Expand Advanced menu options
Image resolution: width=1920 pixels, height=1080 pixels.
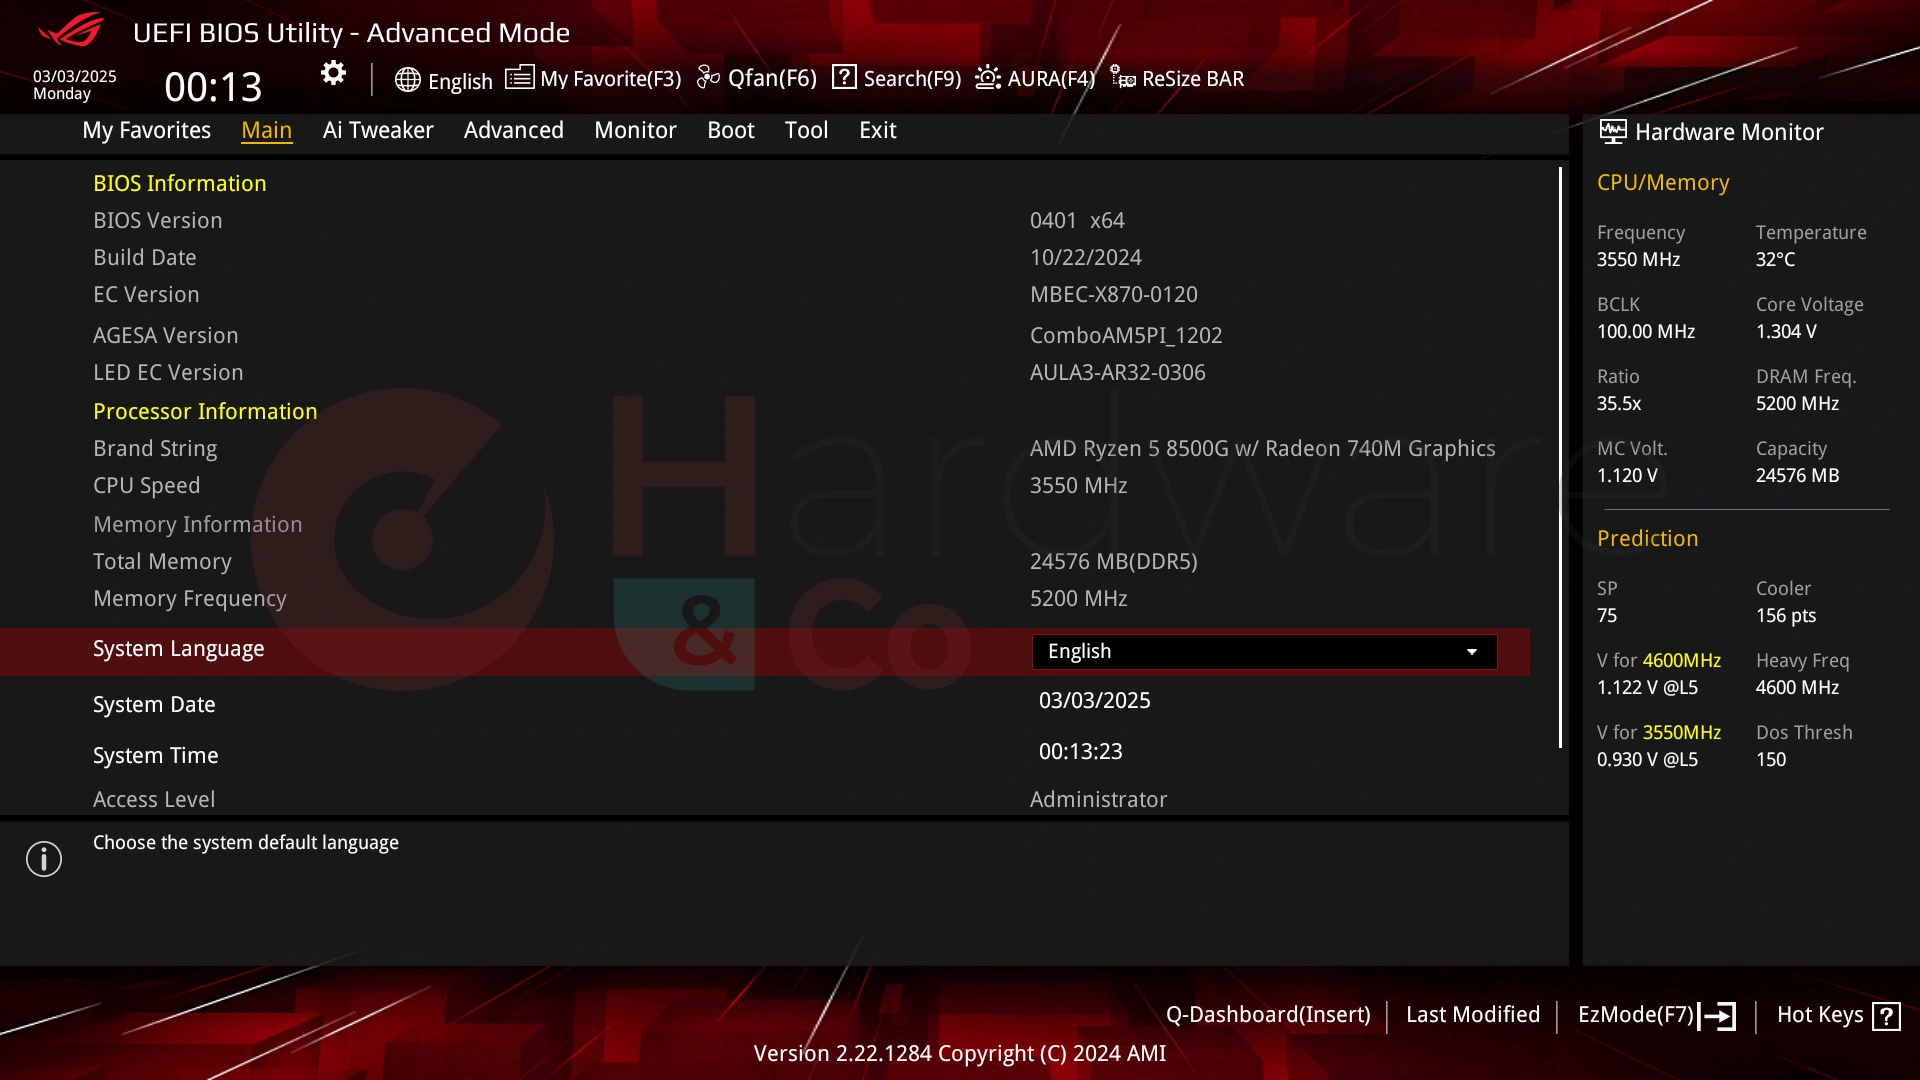tap(513, 129)
